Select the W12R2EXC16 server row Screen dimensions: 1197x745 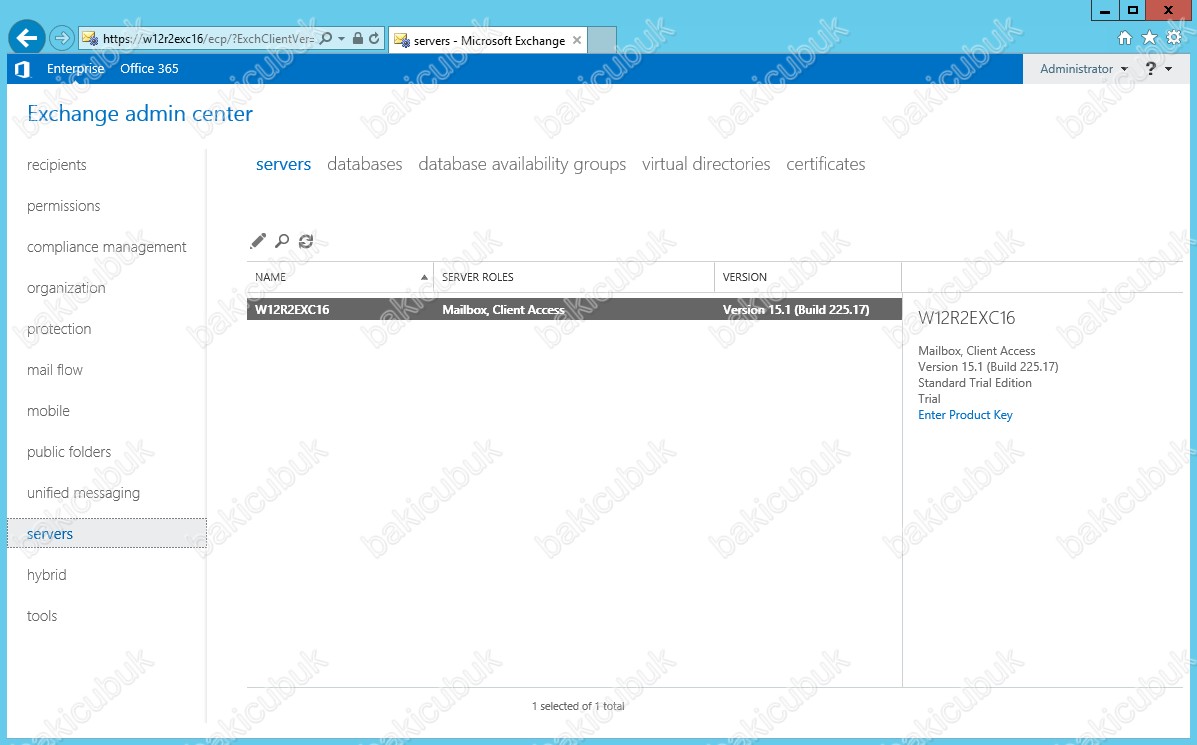click(x=574, y=309)
